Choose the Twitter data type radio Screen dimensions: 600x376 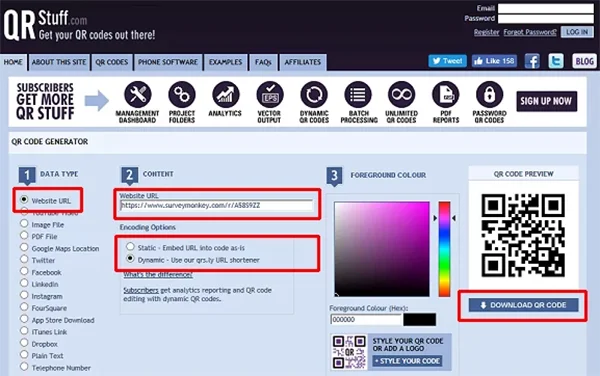pos(24,259)
